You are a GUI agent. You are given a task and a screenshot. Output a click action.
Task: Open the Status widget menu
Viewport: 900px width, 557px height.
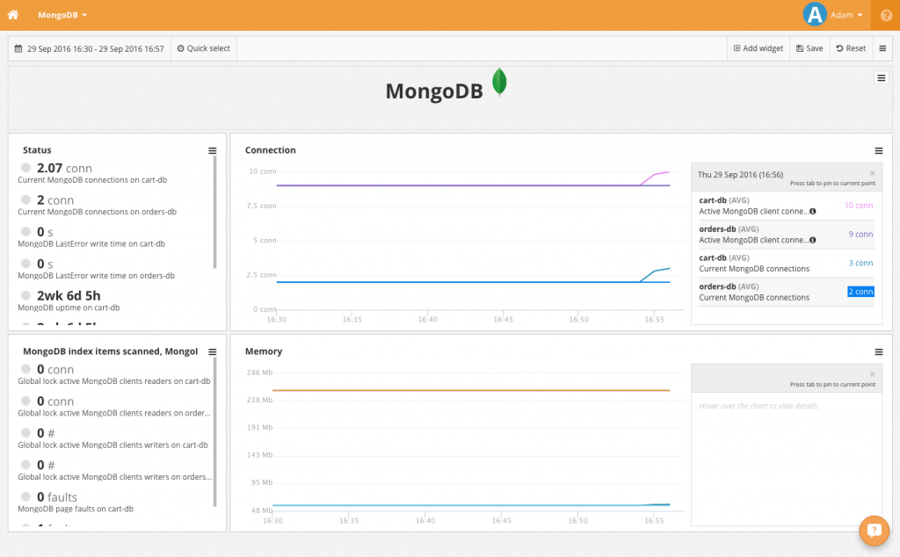[212, 150]
